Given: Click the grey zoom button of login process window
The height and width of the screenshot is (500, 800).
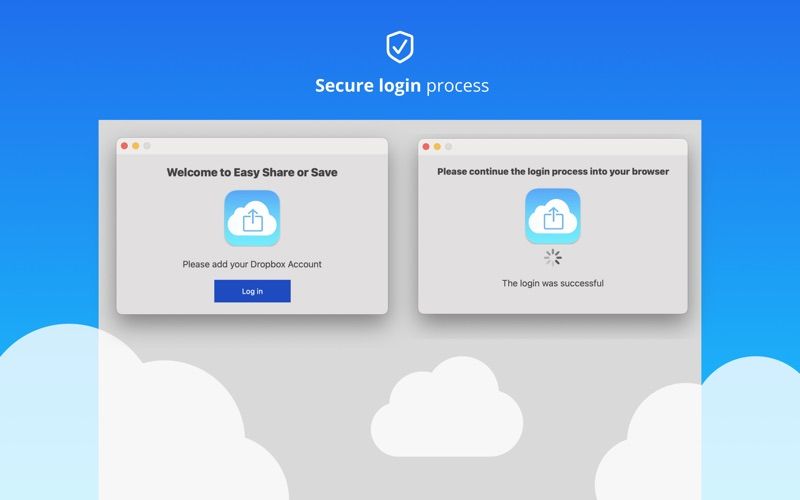Looking at the screenshot, I should tap(448, 146).
